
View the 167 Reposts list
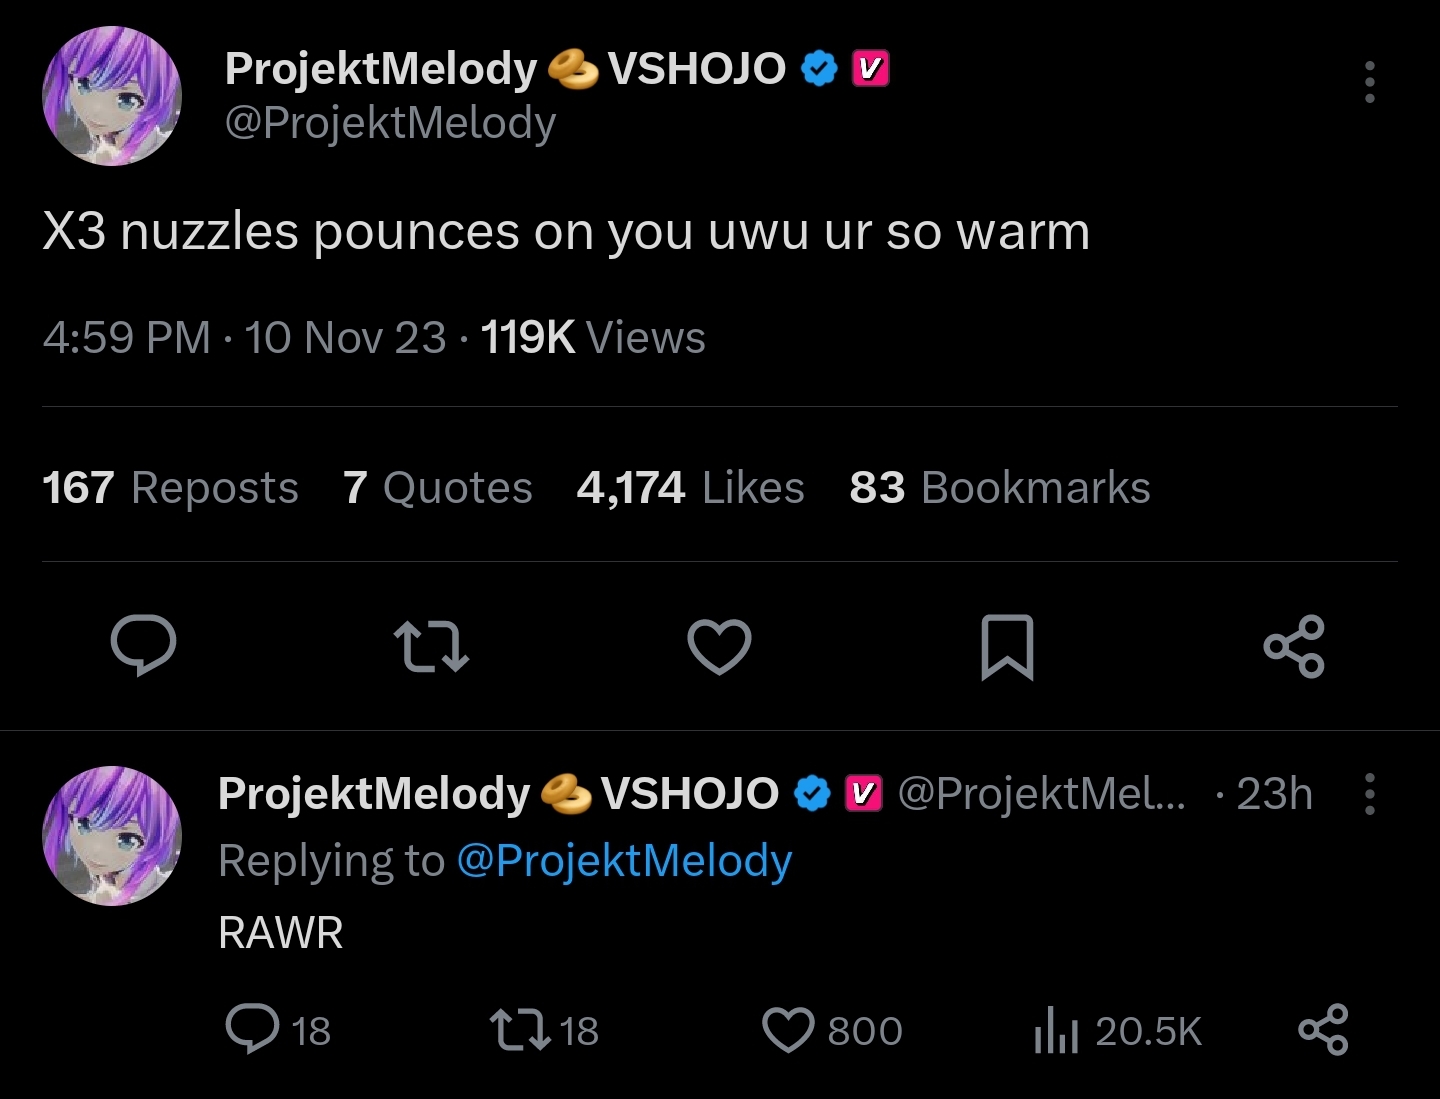pos(171,488)
